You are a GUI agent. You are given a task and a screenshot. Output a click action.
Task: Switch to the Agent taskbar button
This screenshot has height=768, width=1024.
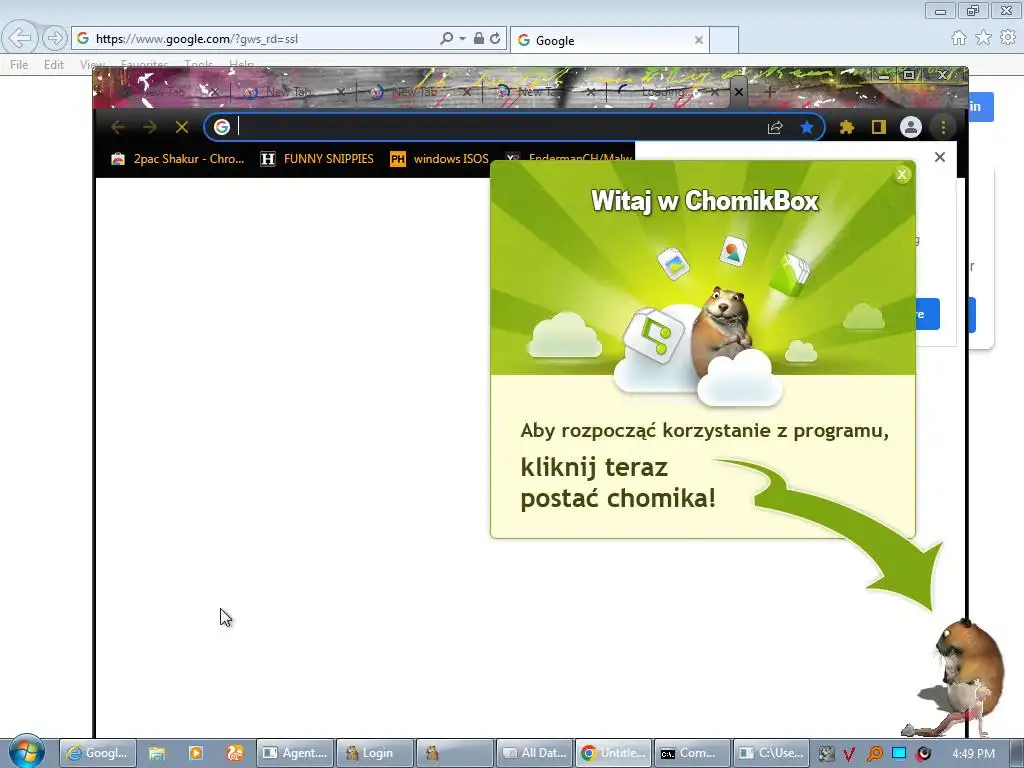295,753
